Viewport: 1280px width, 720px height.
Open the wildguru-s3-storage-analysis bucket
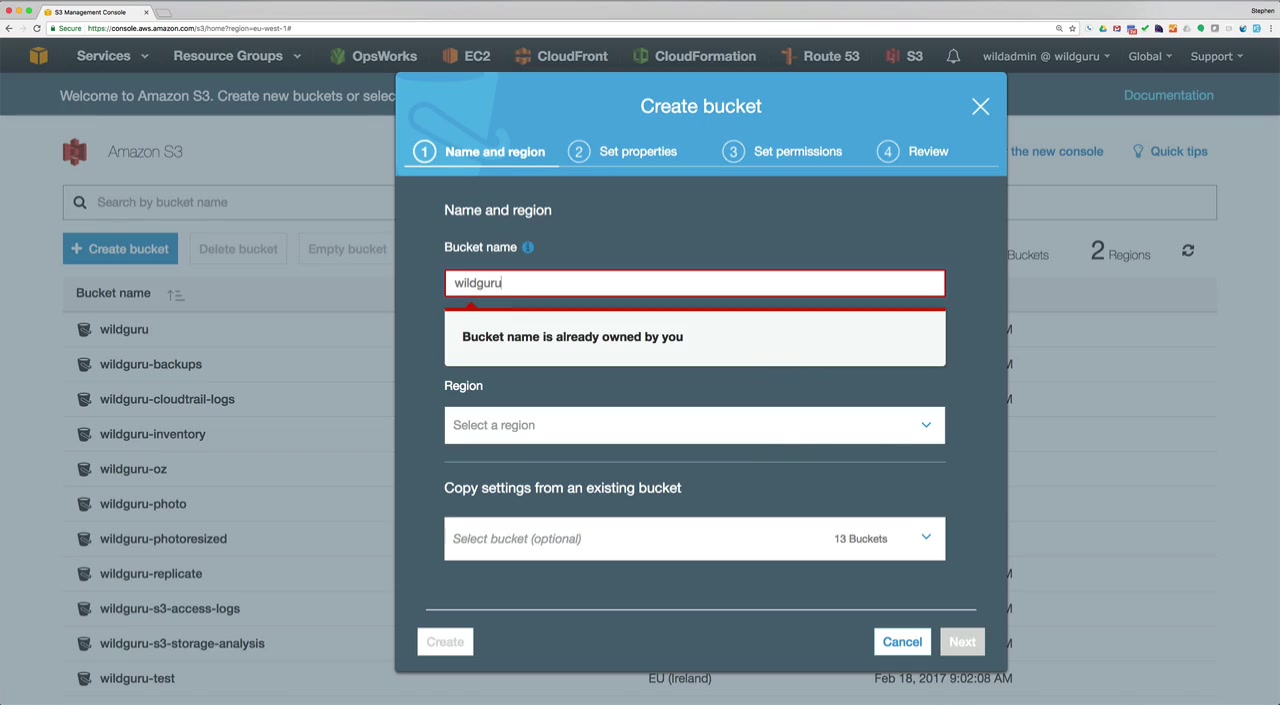click(182, 644)
